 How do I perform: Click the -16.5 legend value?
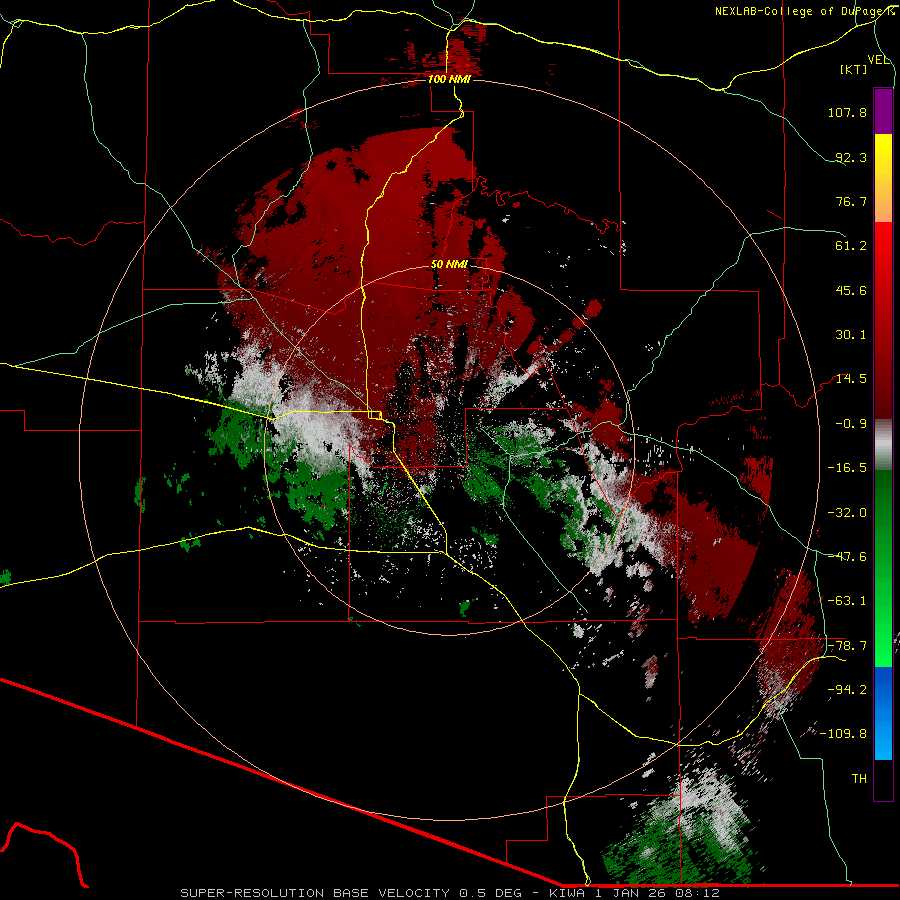(847, 468)
